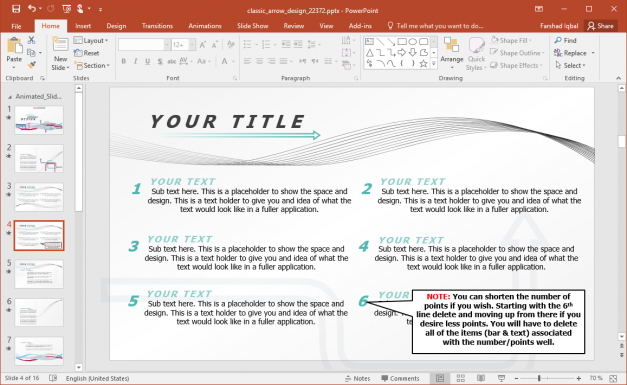
Task: Open Find in Editing group
Action: pos(565,40)
